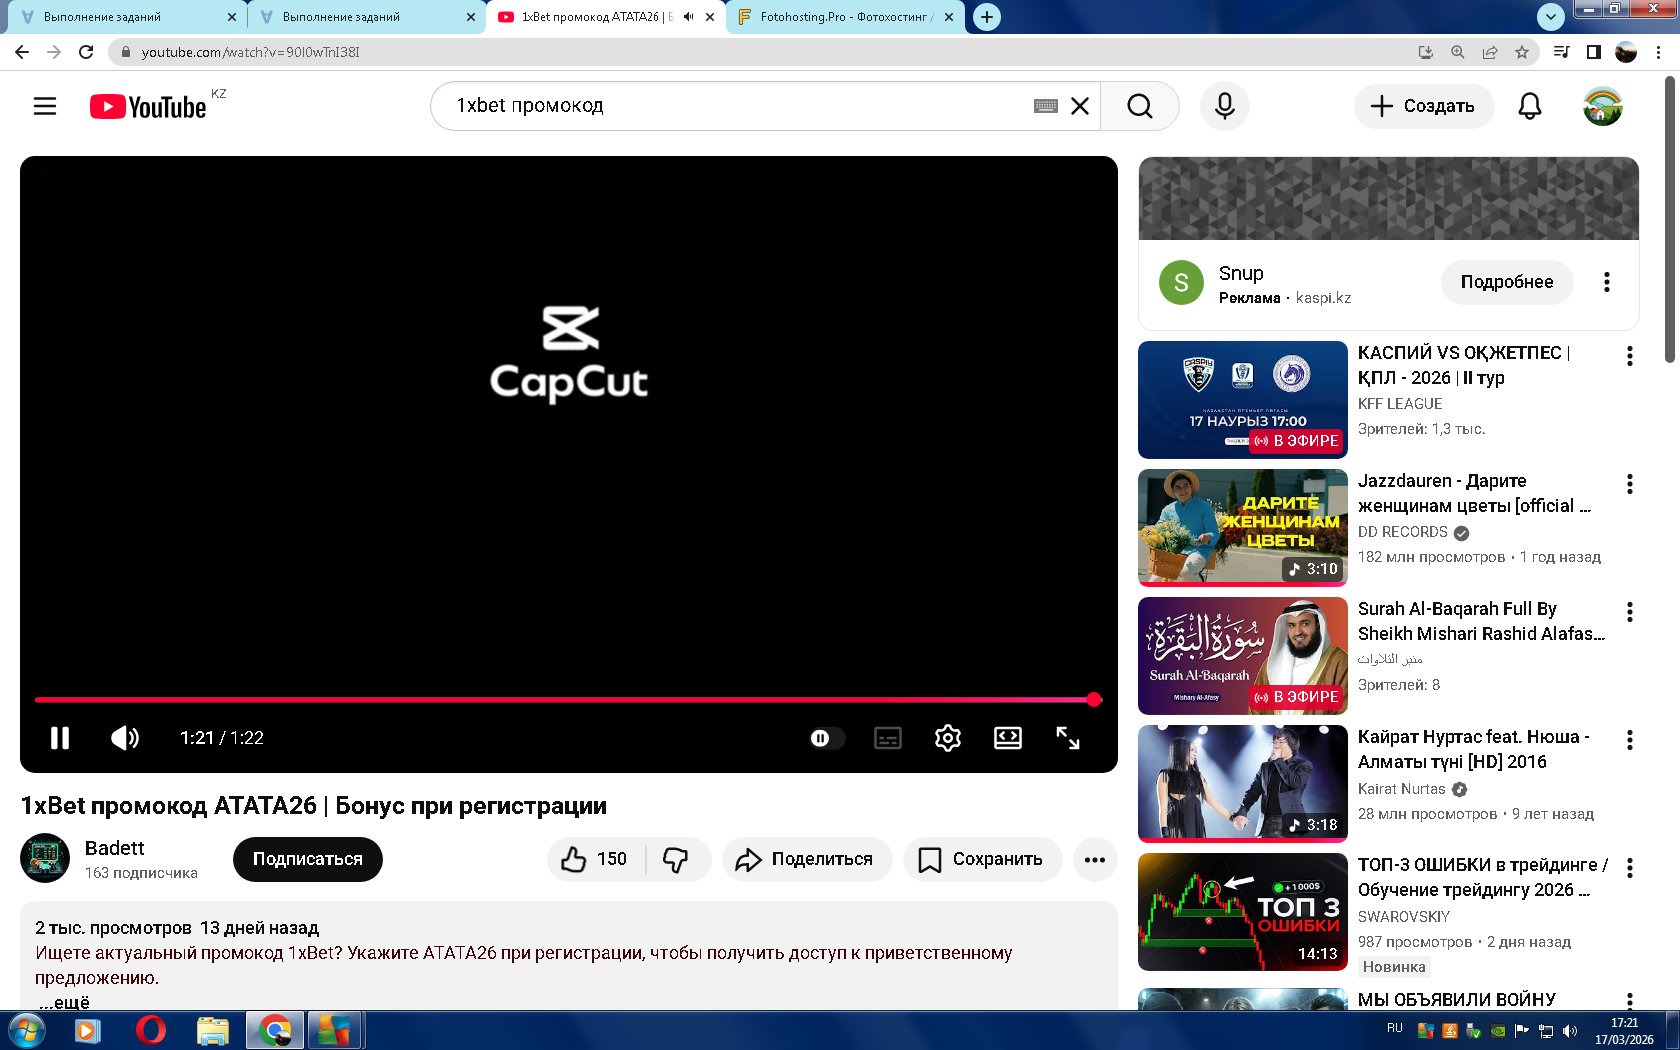Toggle the autoplay switch

click(827, 738)
